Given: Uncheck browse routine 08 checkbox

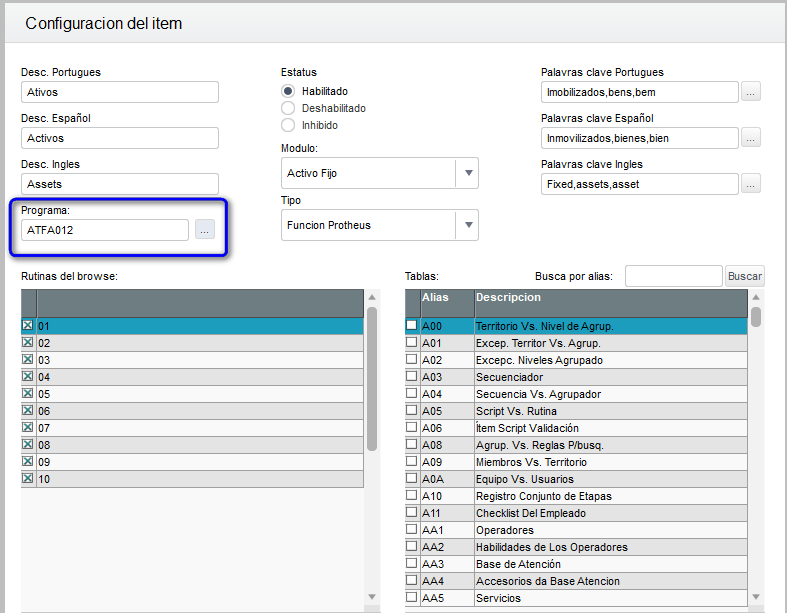Looking at the screenshot, I should point(28,444).
